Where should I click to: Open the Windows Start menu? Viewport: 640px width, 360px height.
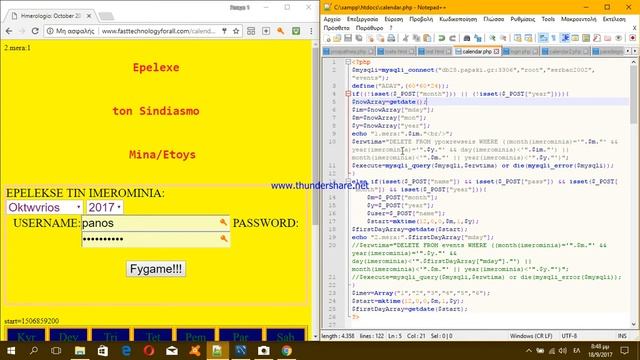11,351
